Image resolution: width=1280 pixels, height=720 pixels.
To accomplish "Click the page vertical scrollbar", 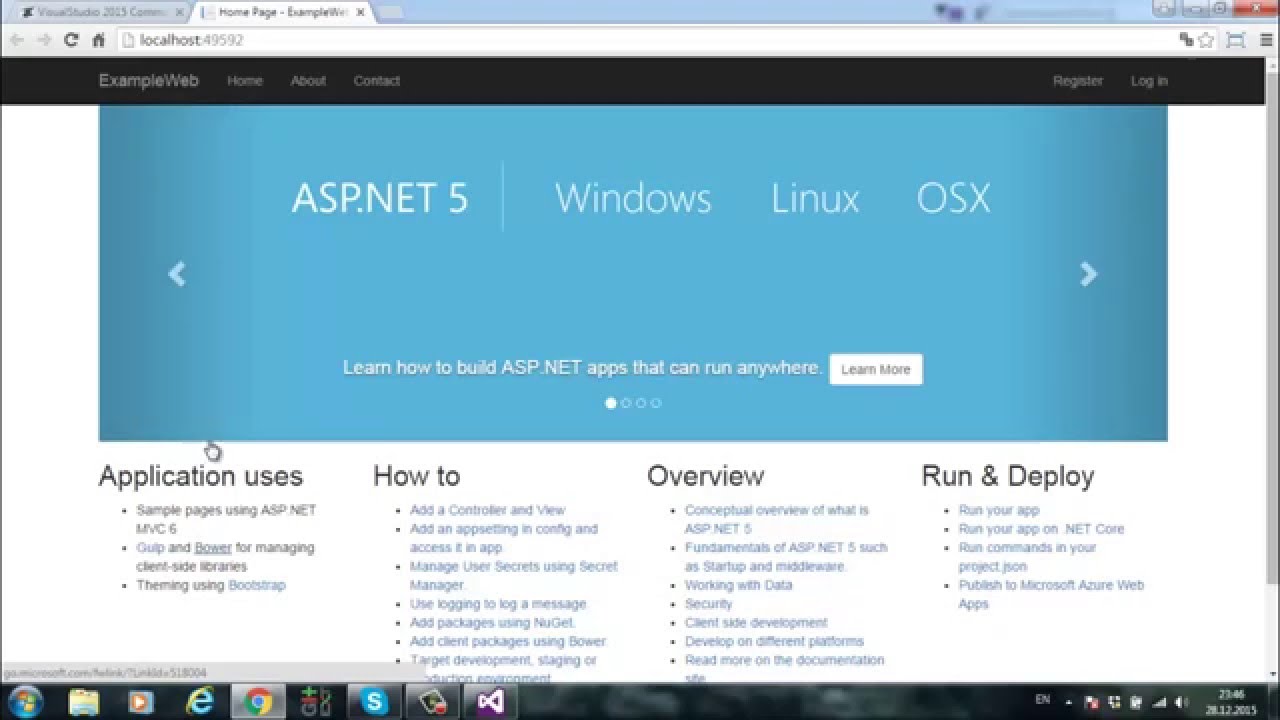I will click(1272, 330).
